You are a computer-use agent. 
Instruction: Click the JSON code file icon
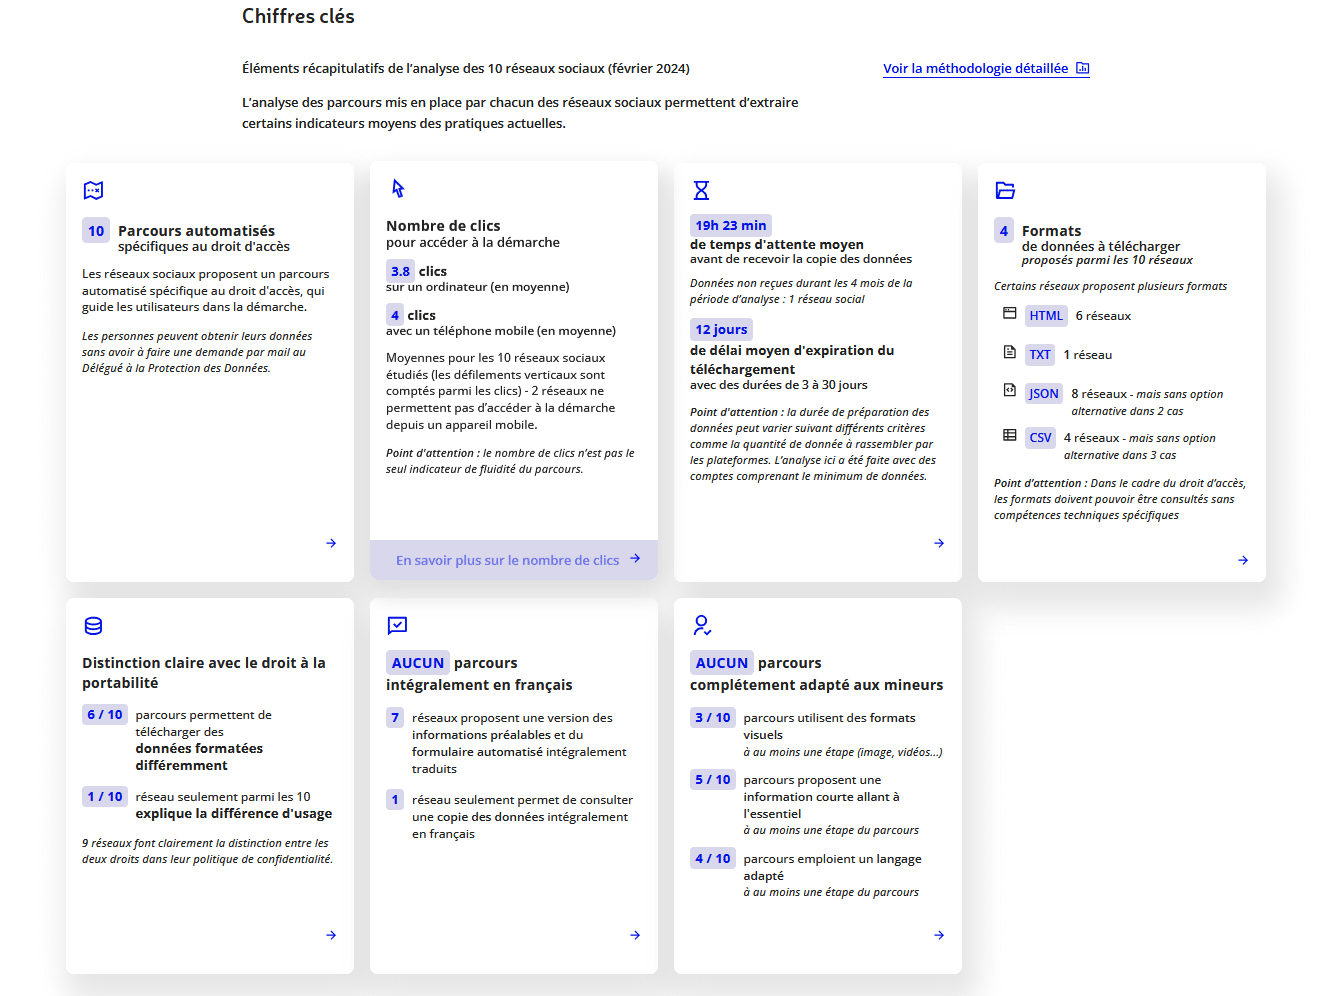(x=1009, y=390)
